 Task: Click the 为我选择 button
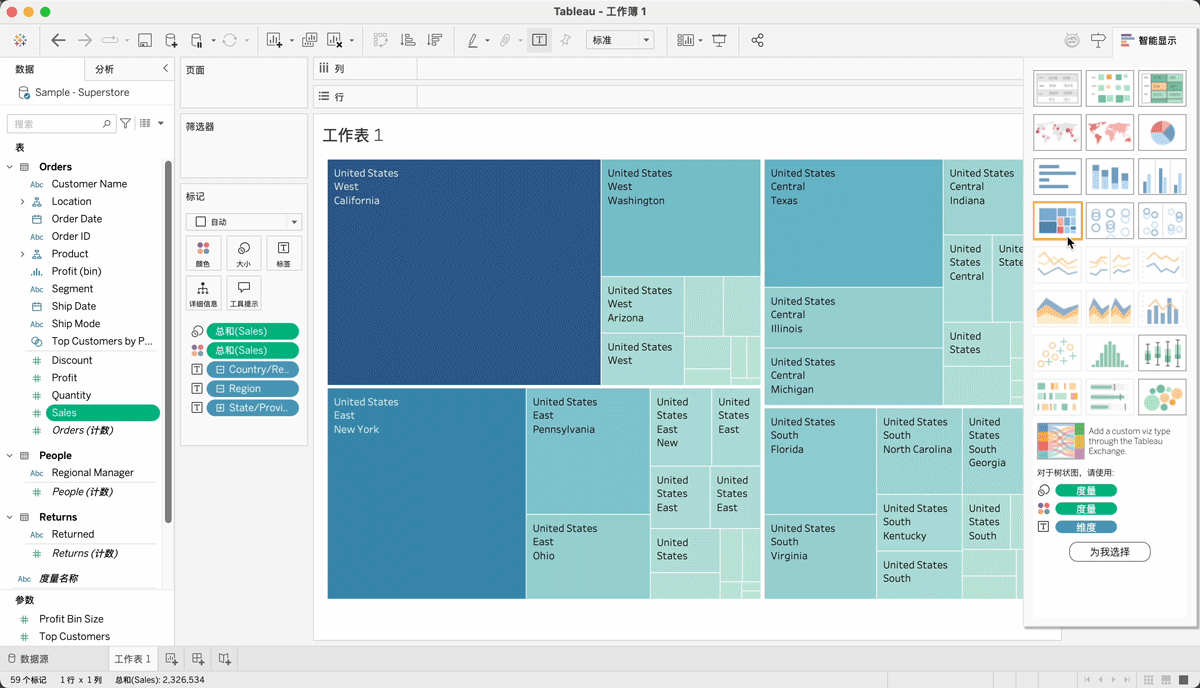coord(1109,552)
